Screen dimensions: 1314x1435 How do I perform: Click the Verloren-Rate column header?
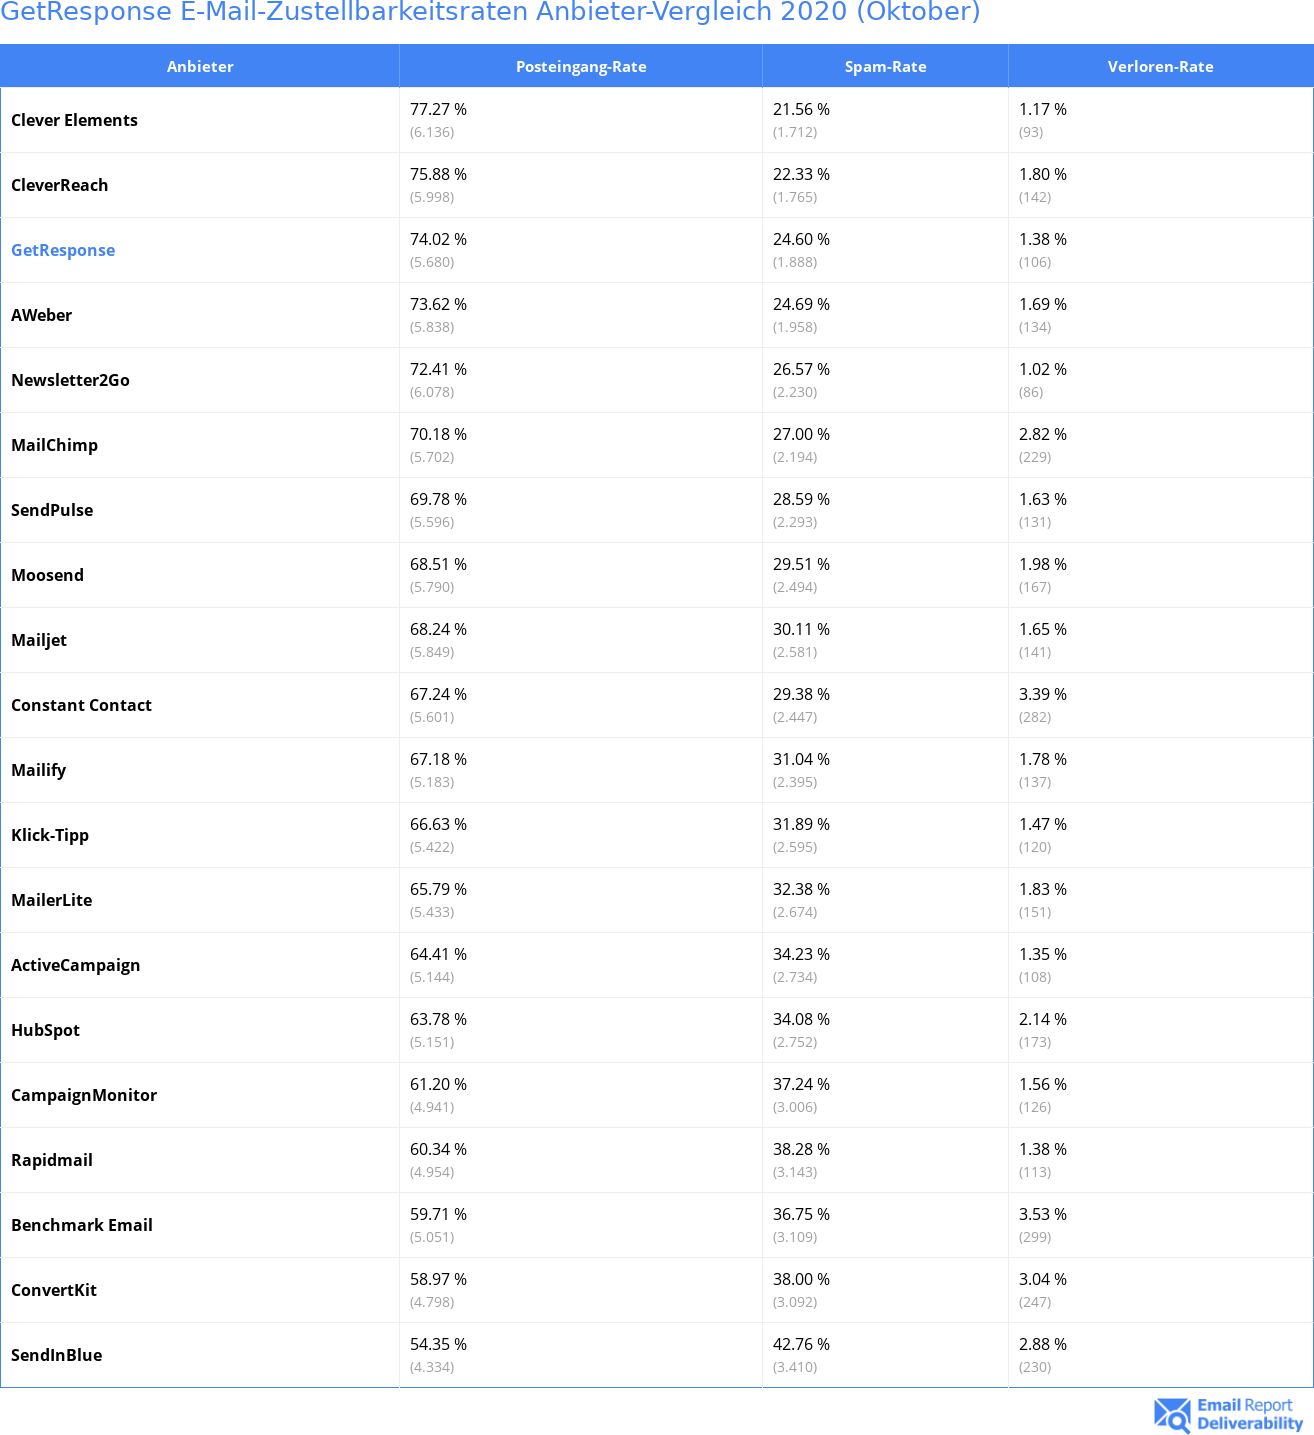1160,67
